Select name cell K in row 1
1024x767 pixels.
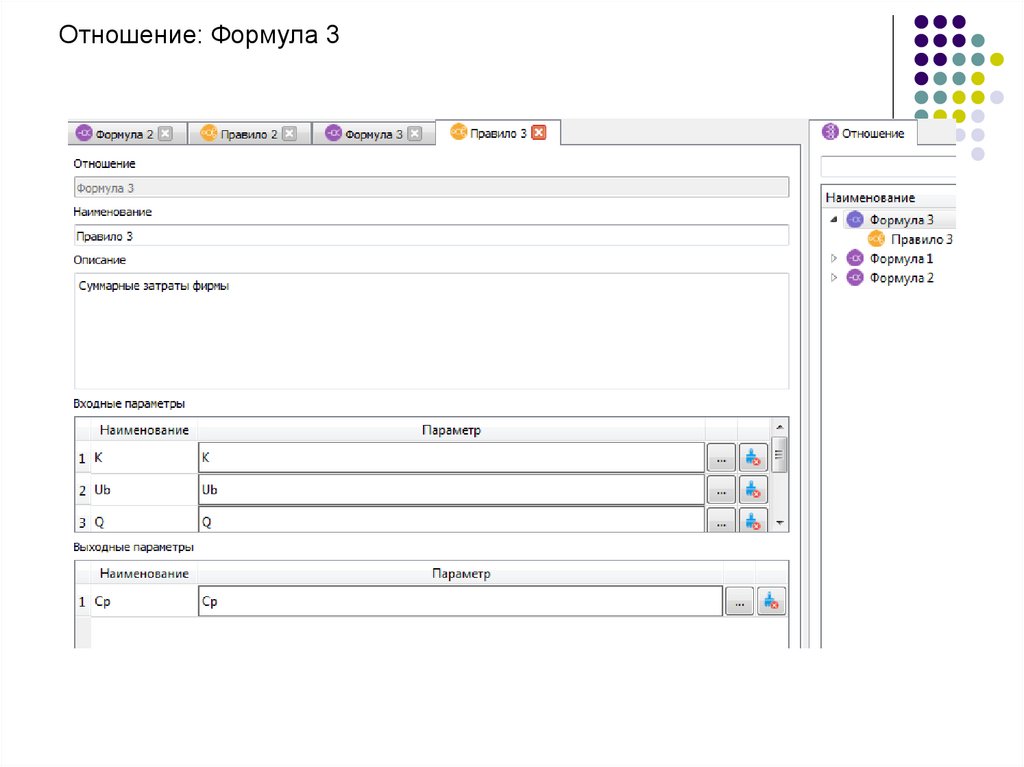[144, 457]
